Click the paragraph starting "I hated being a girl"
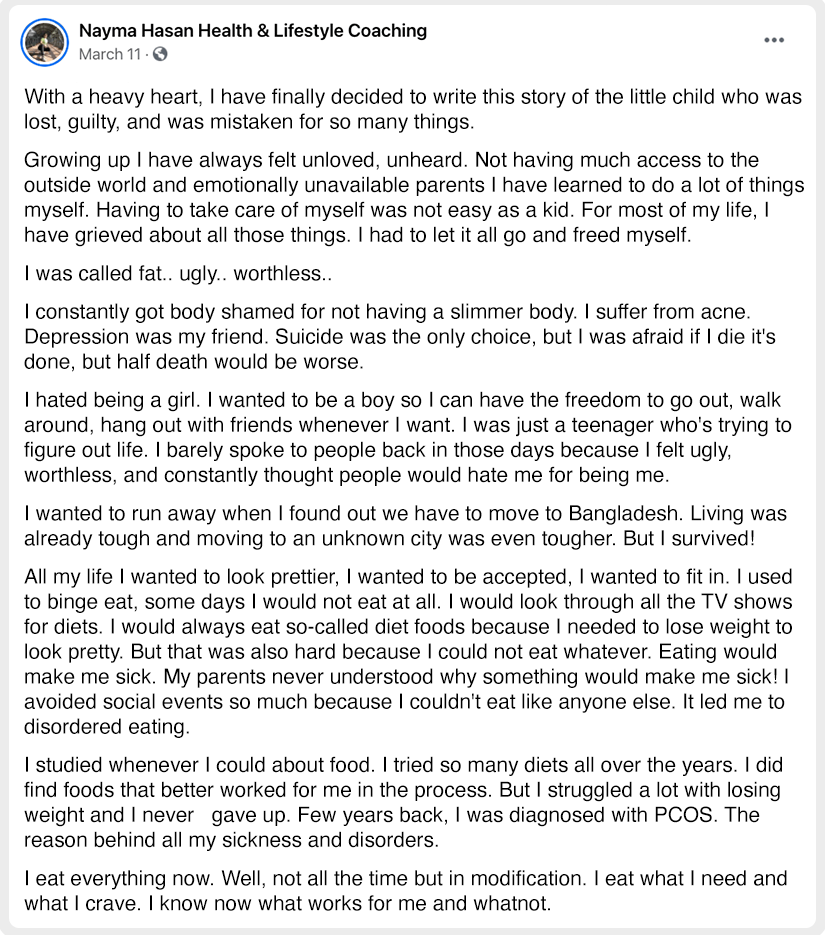 [408, 437]
